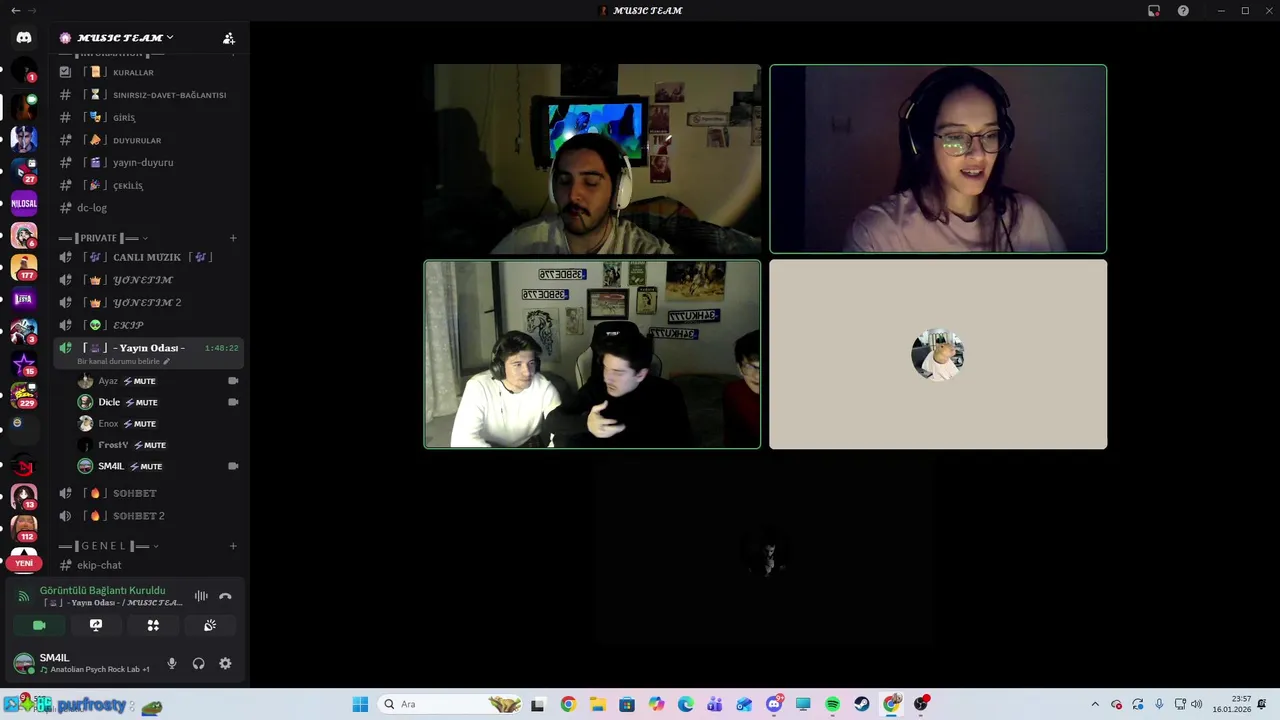1280x720 pixels.
Task: Select the Yayın Odası voice channel
Action: (x=148, y=348)
